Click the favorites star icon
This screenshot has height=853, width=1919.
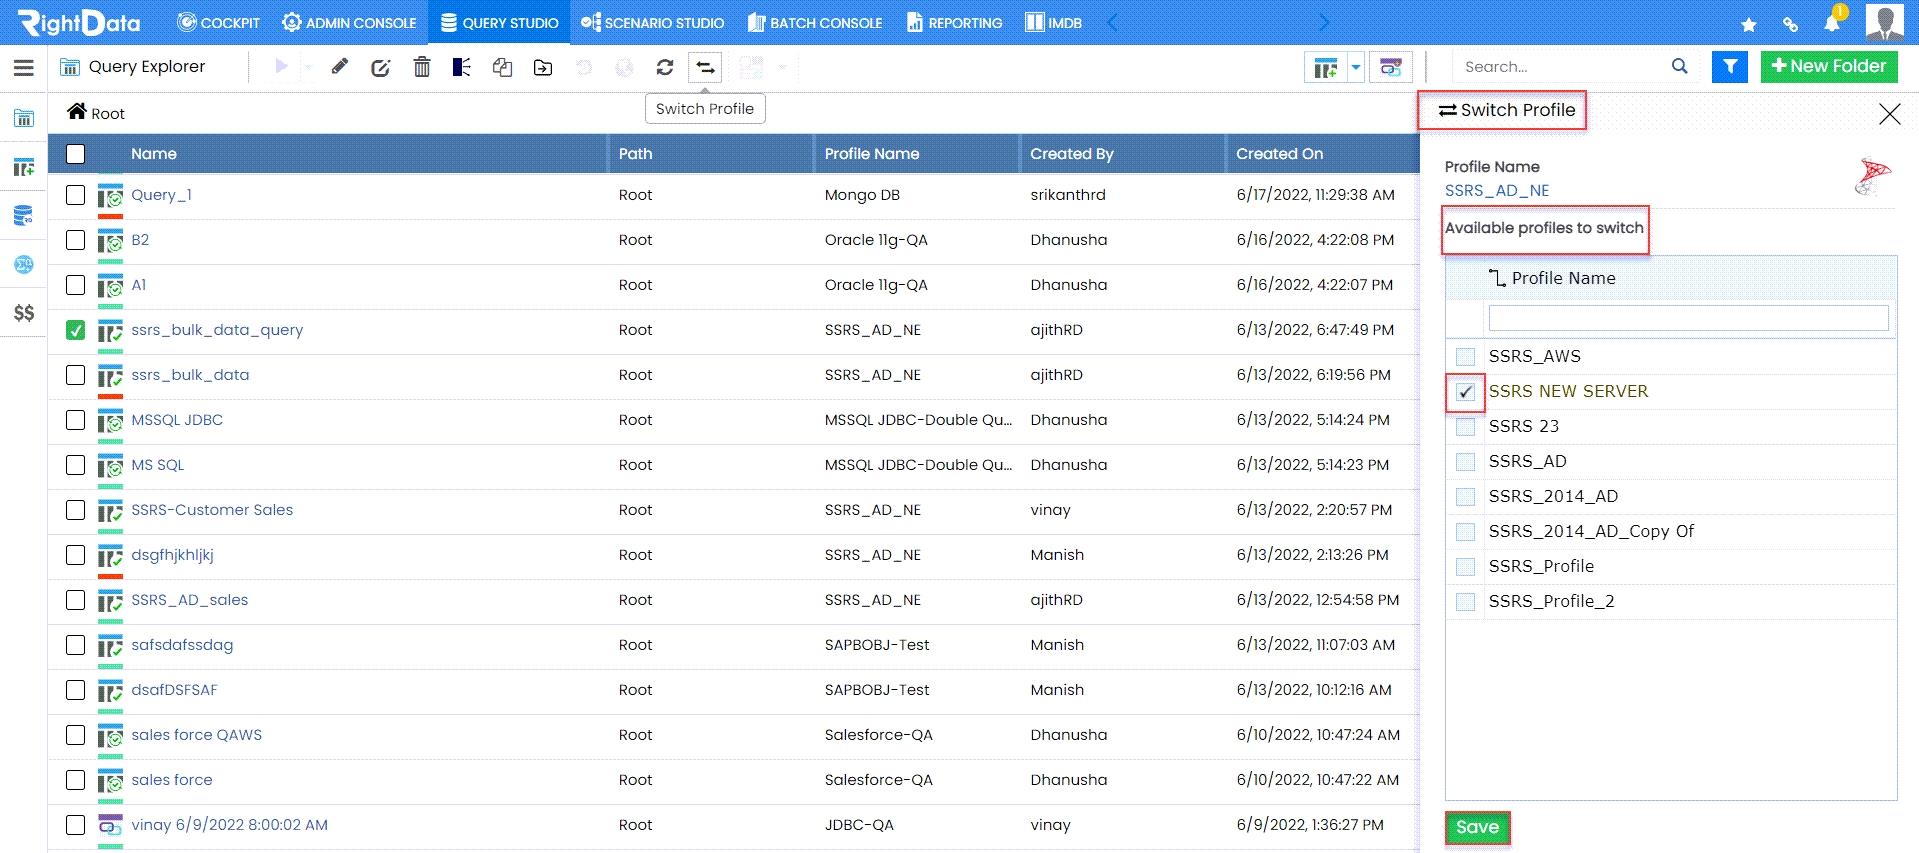[1749, 24]
